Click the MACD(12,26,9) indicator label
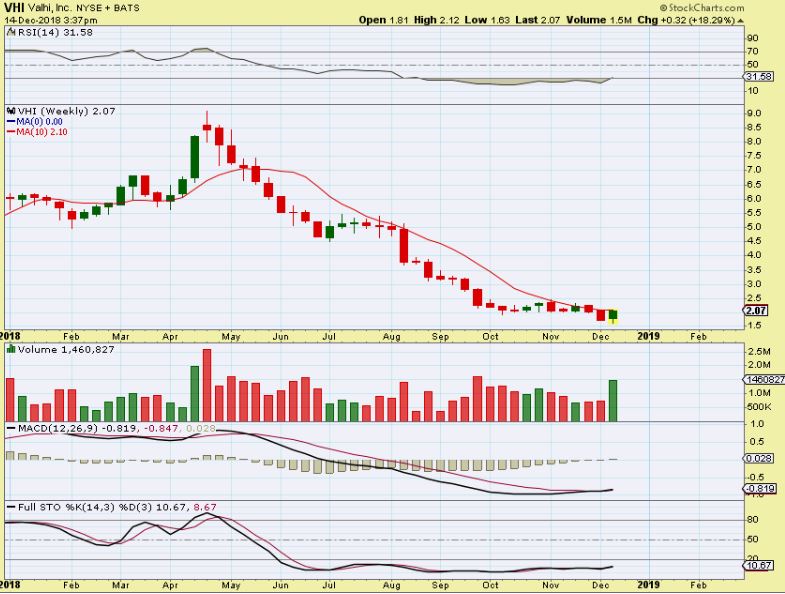 coord(59,428)
